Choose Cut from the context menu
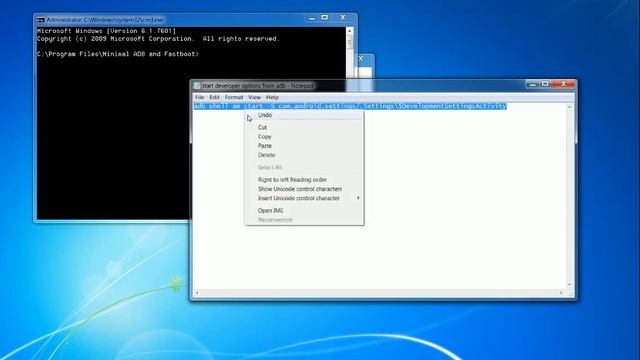640x360 pixels. coord(304,127)
